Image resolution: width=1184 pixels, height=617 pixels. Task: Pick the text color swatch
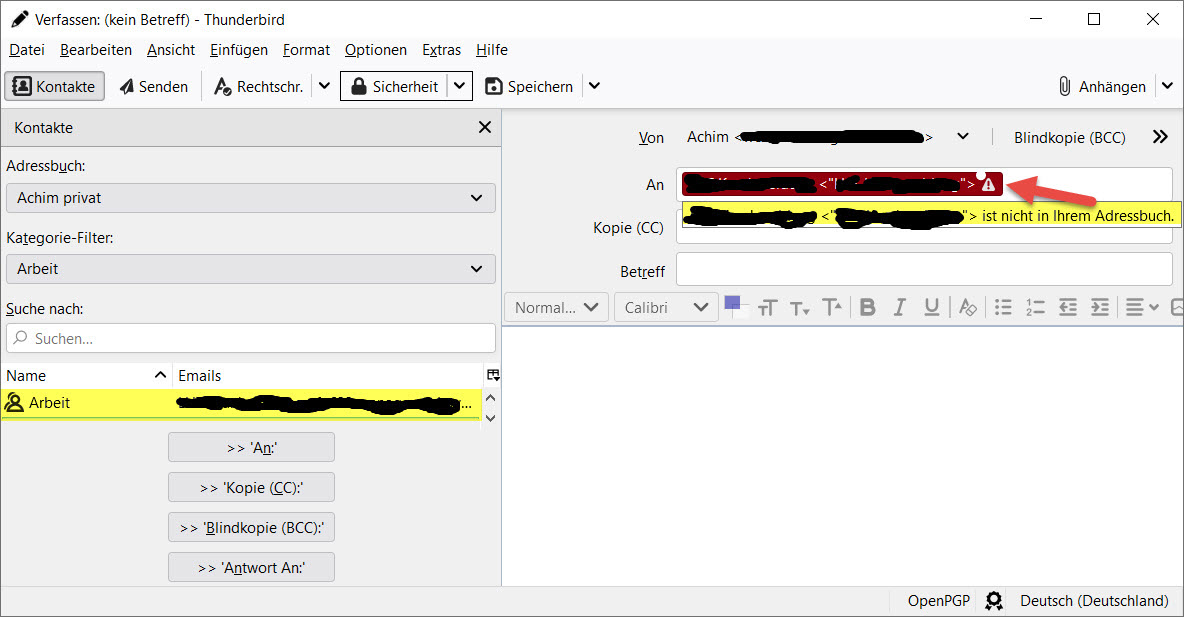[732, 303]
